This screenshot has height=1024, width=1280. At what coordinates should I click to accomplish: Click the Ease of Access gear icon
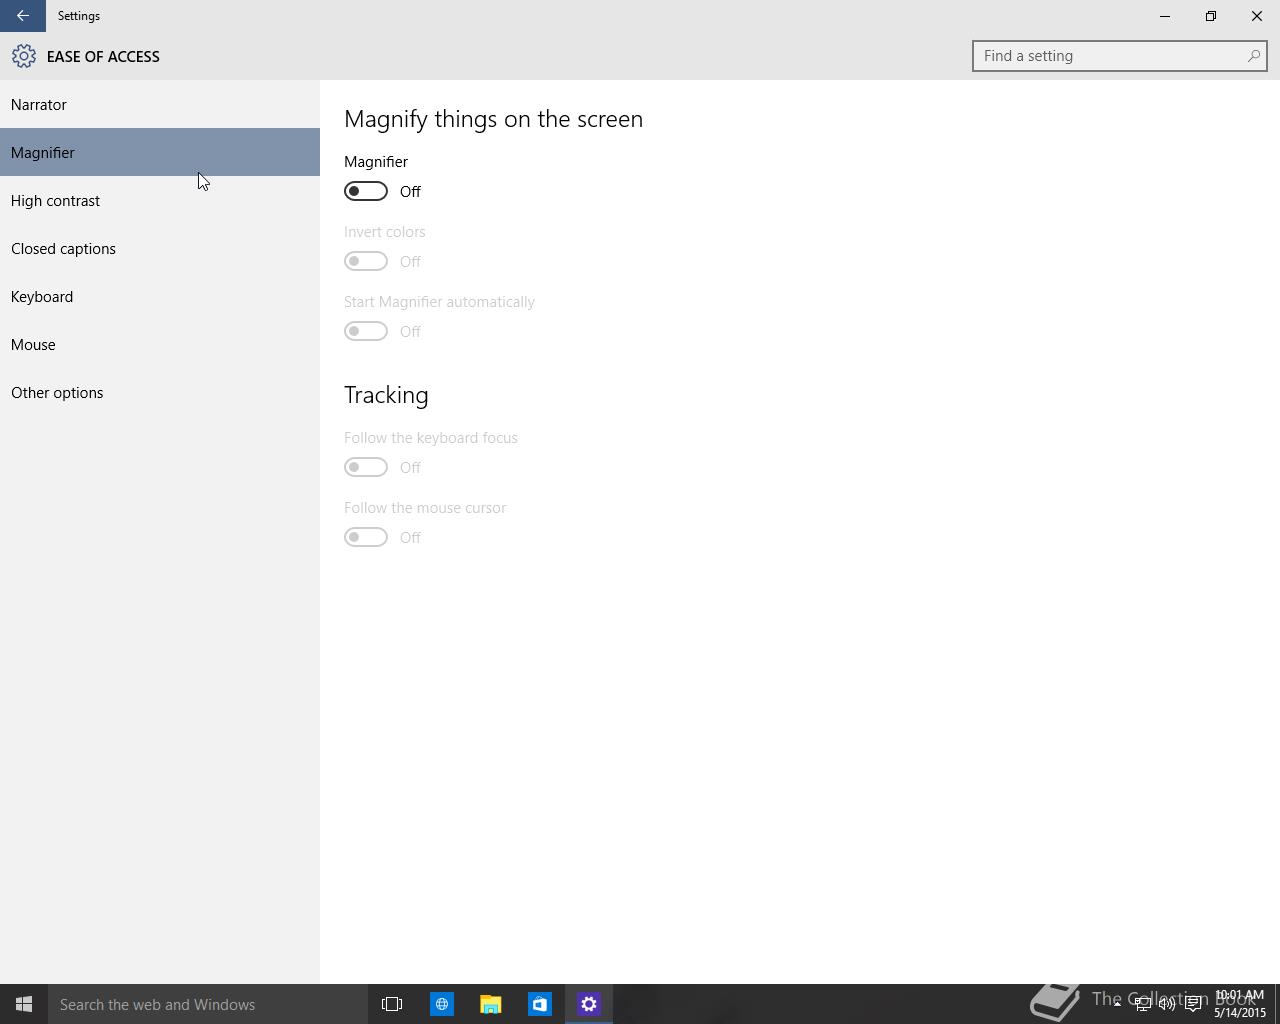24,56
